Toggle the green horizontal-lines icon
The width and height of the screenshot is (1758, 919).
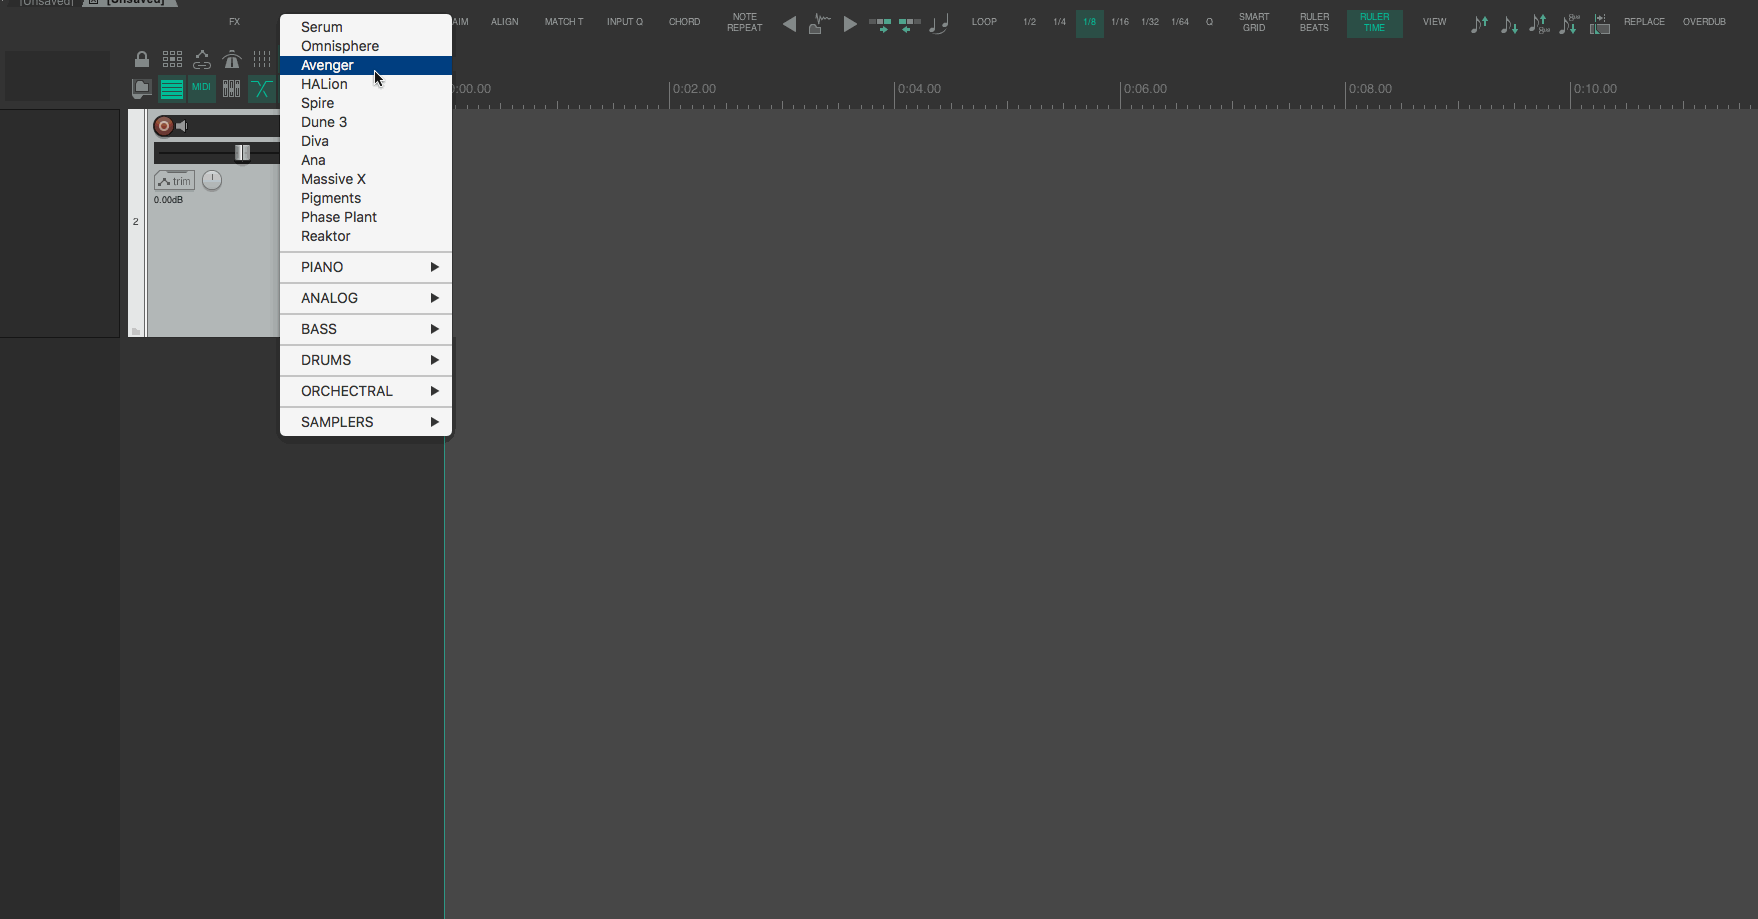coord(172,89)
